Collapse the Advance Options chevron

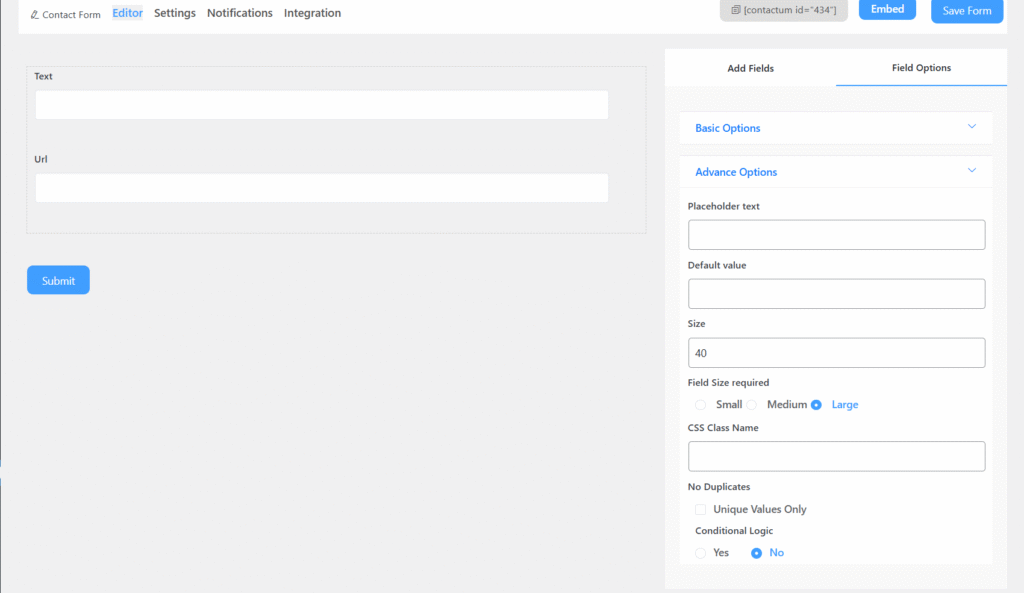click(971, 171)
